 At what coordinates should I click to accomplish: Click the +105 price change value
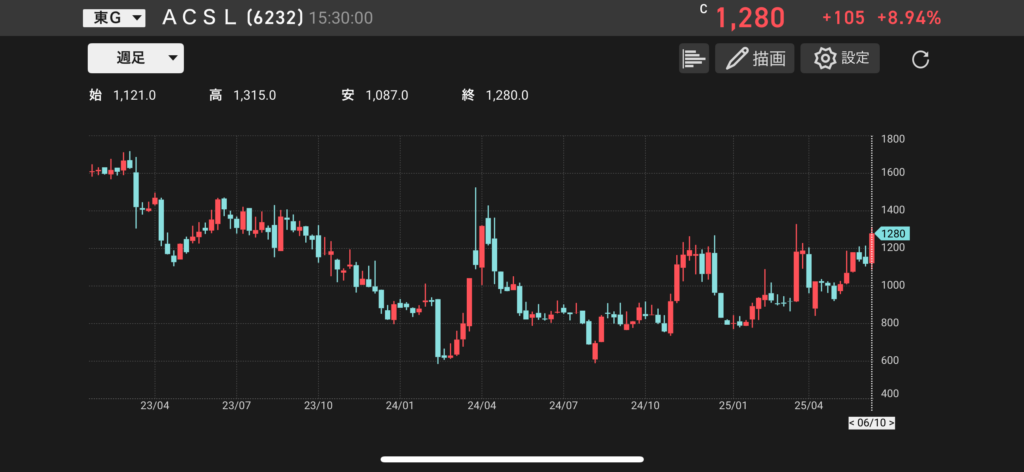(843, 18)
